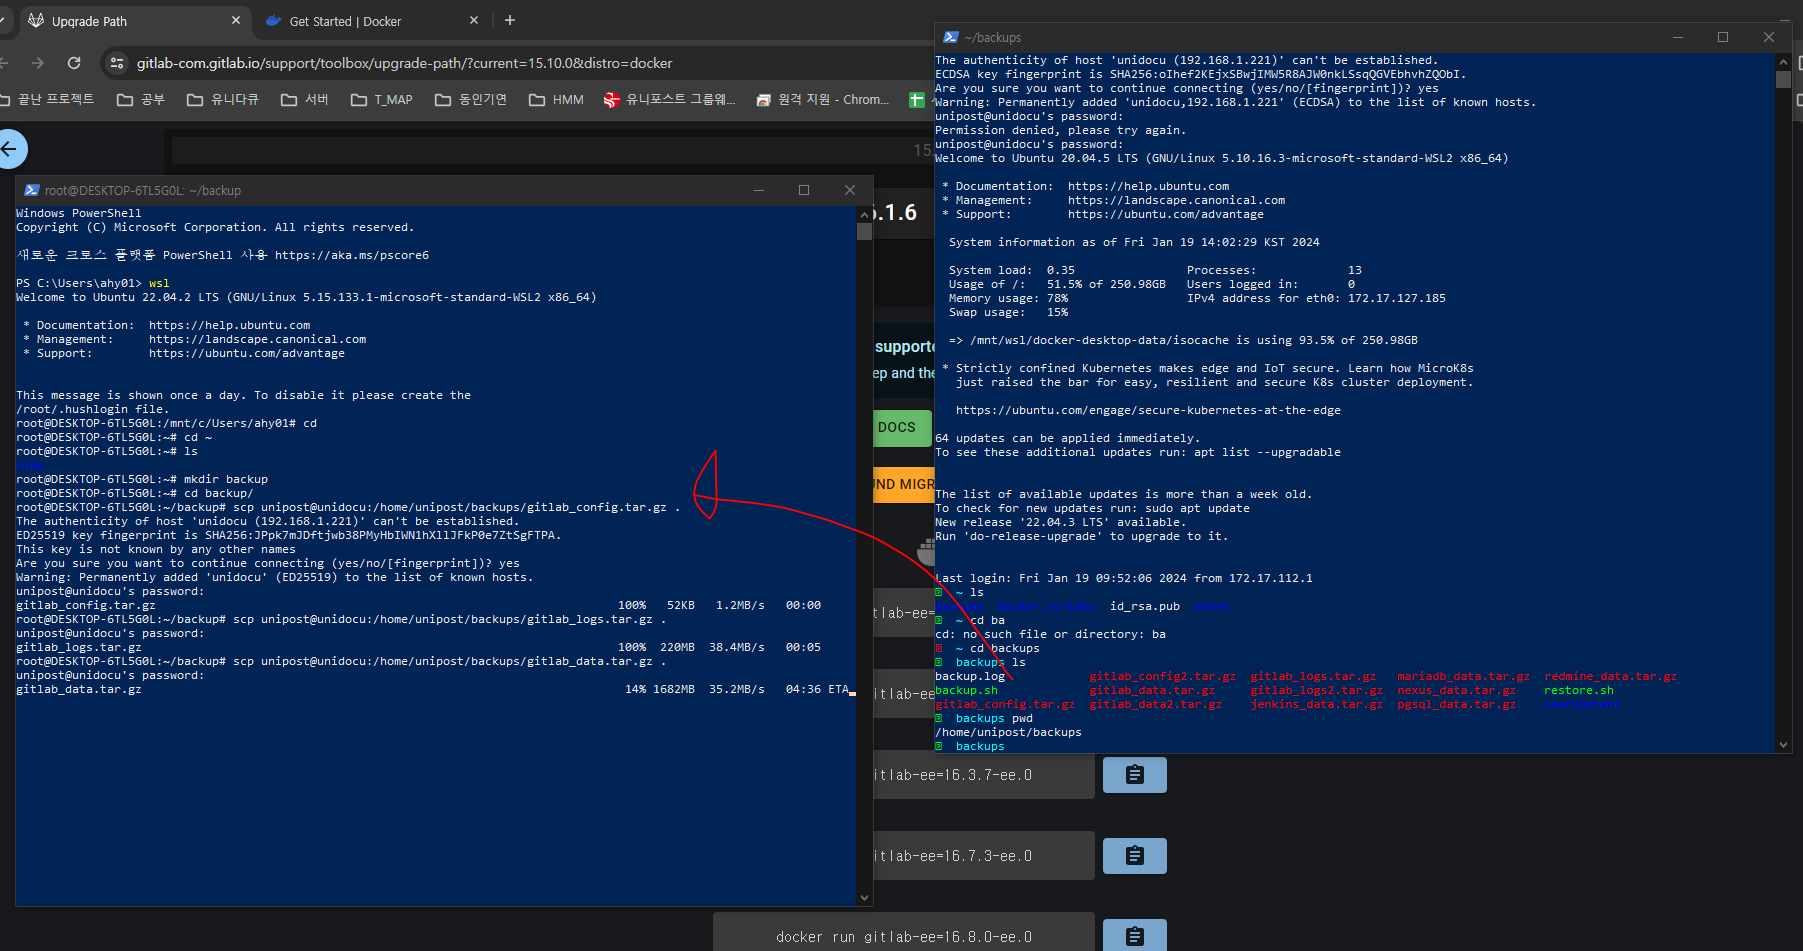Maximize the ~/backups terminal window

tap(1723, 37)
